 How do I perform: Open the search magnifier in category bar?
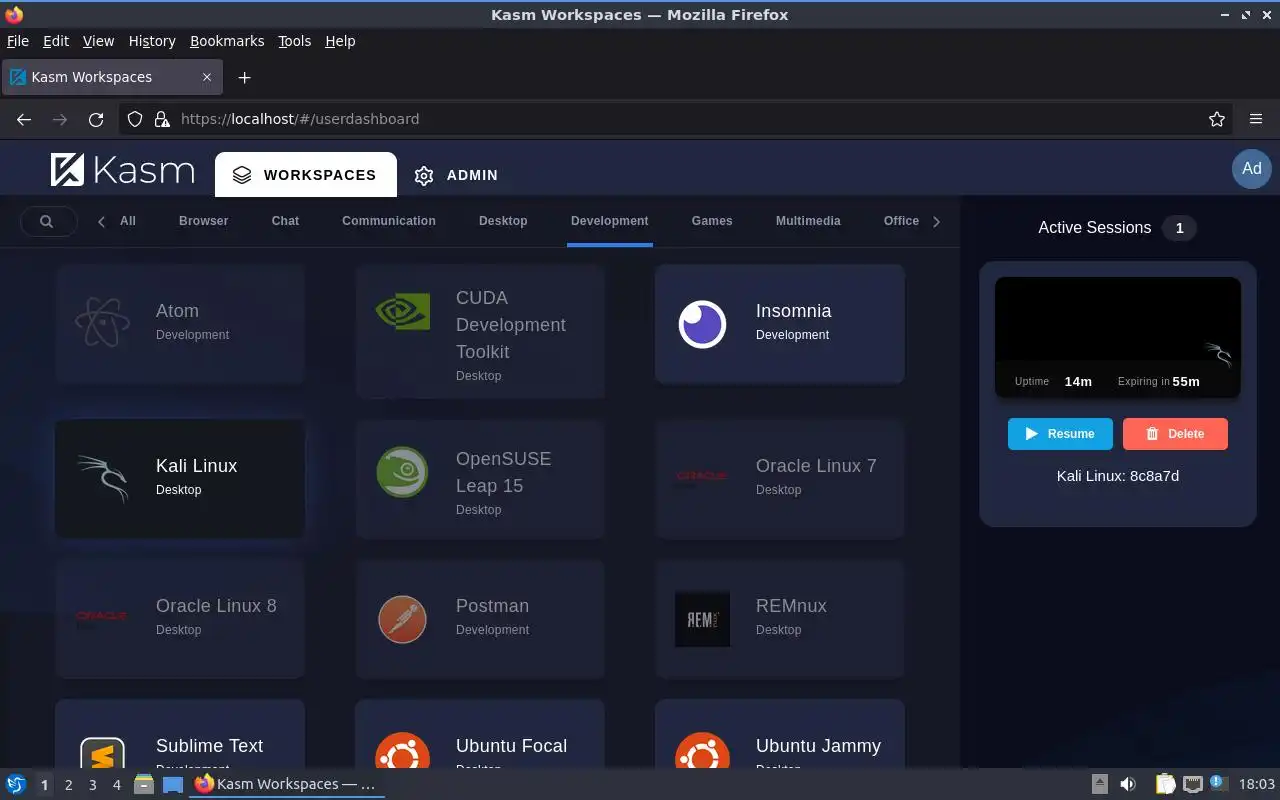[47, 221]
